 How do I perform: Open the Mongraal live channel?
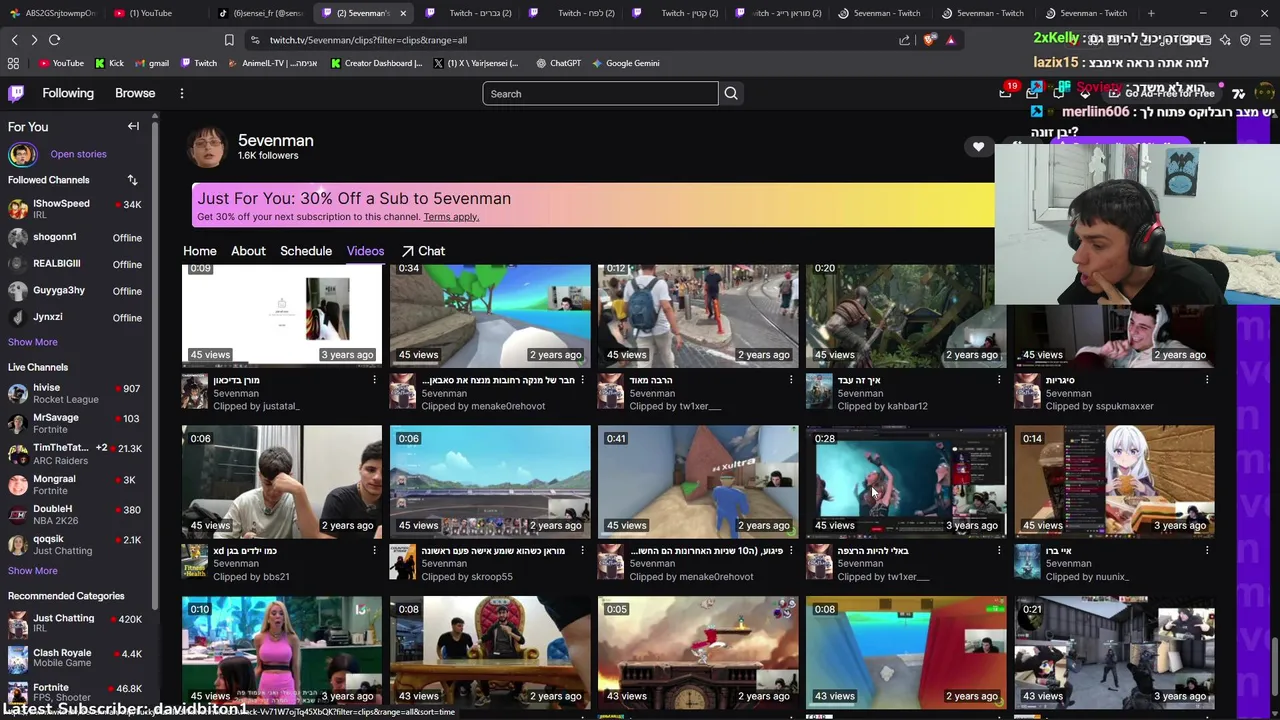coord(75,484)
